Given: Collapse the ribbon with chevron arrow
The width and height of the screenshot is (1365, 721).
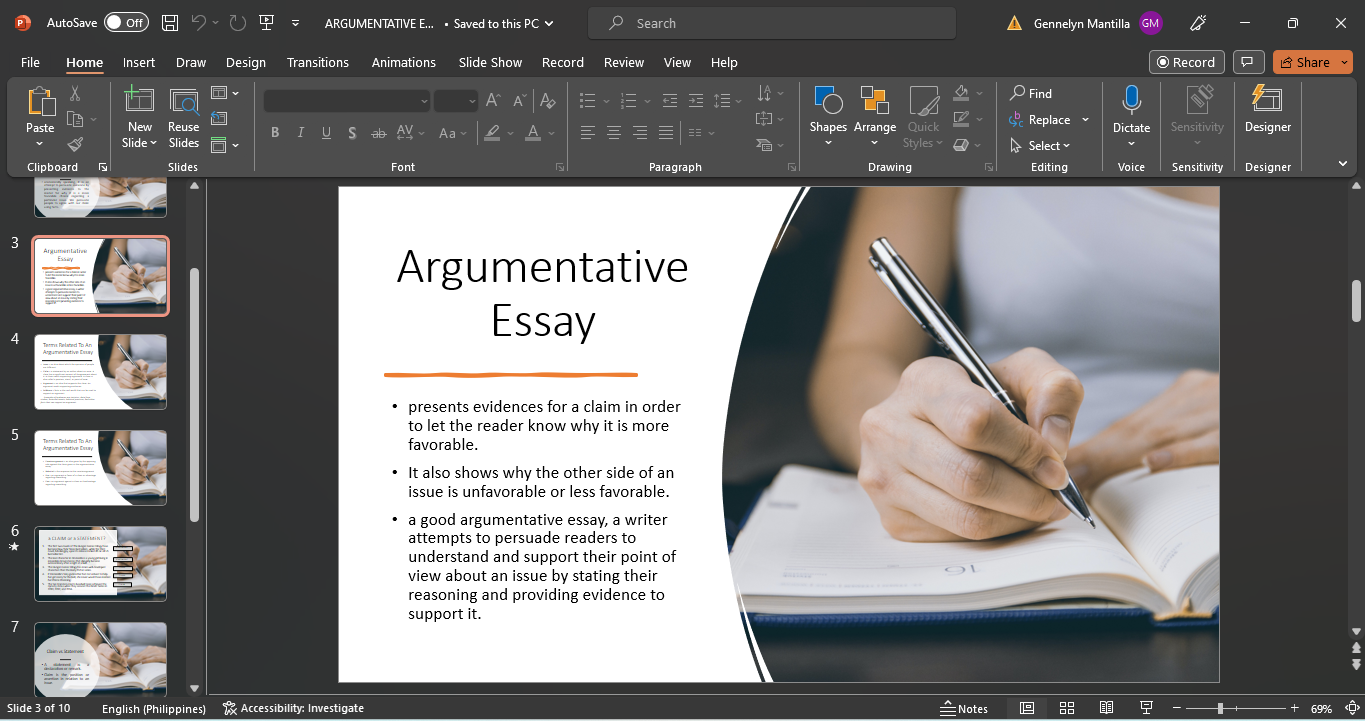Looking at the screenshot, I should tap(1342, 163).
